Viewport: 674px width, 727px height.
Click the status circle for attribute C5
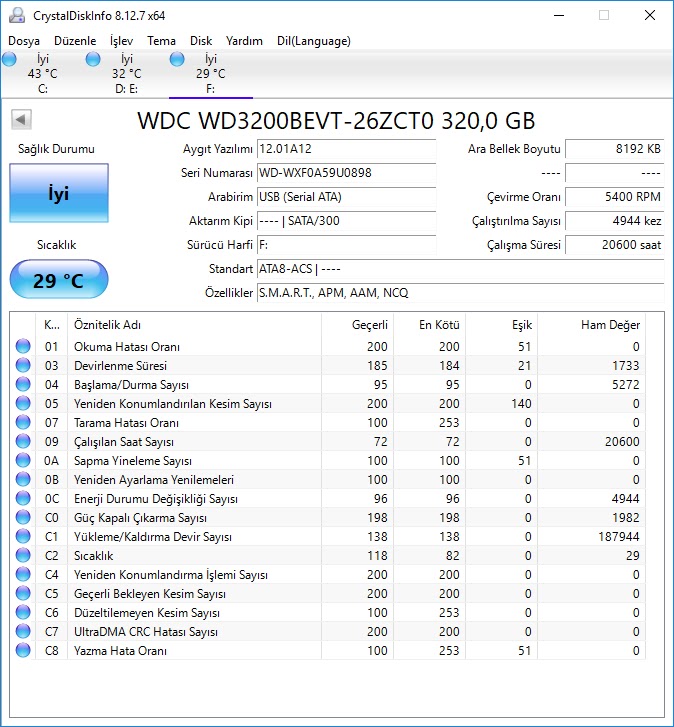23,593
